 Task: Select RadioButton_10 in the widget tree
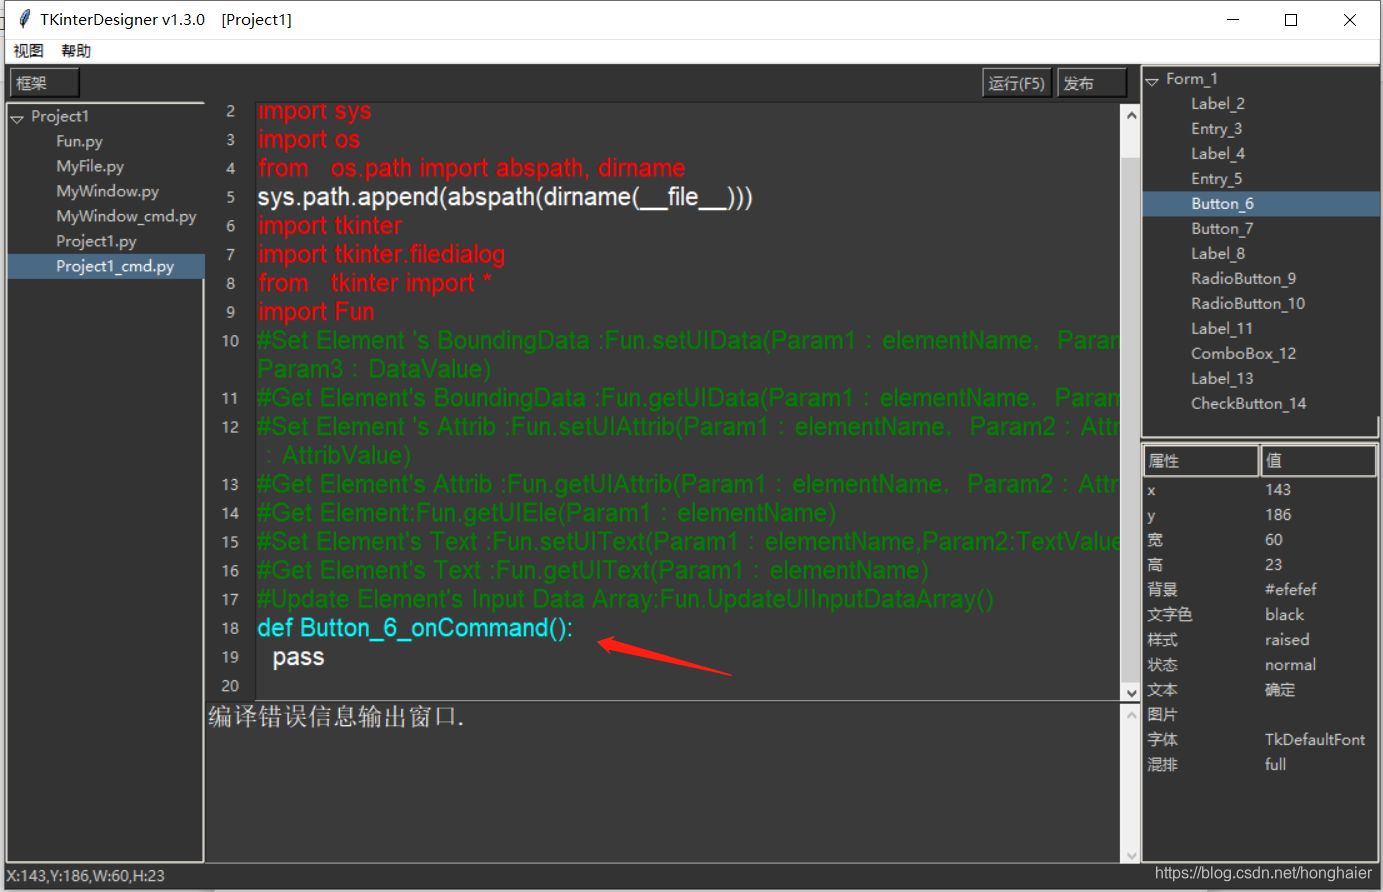tap(1248, 303)
